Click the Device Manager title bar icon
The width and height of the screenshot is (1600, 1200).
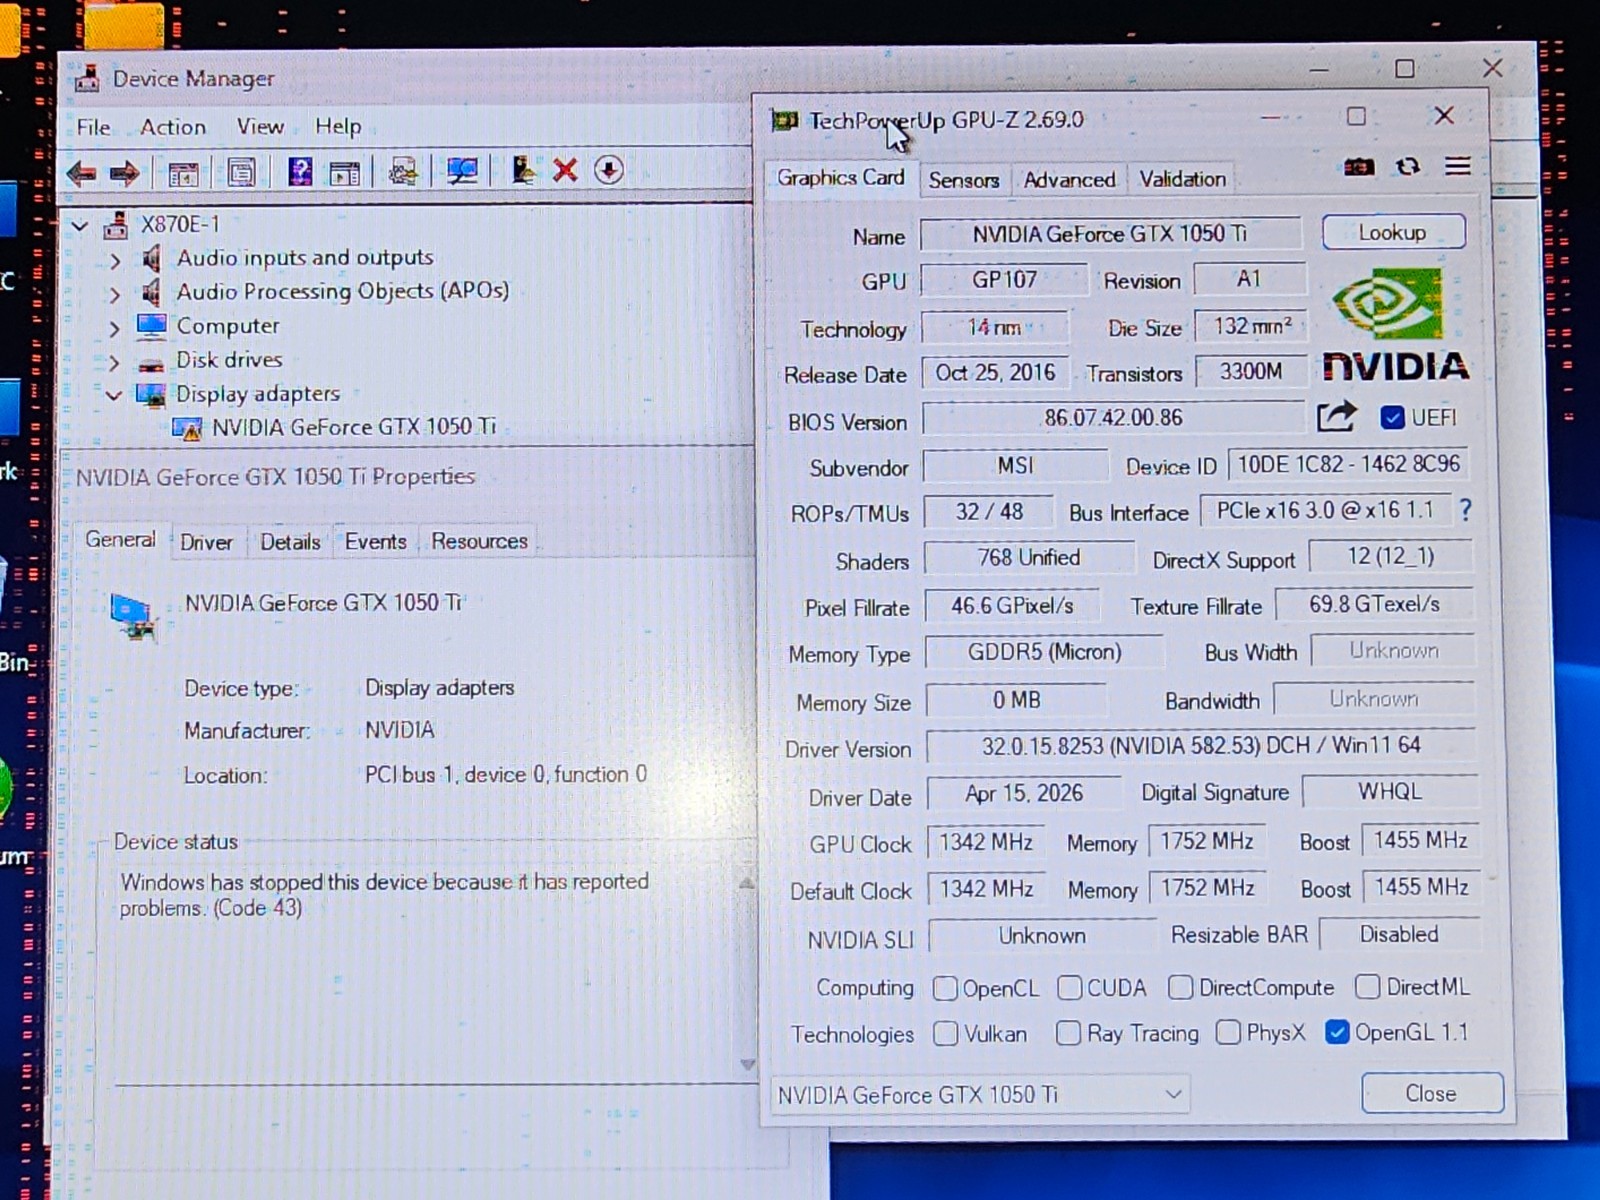point(87,78)
